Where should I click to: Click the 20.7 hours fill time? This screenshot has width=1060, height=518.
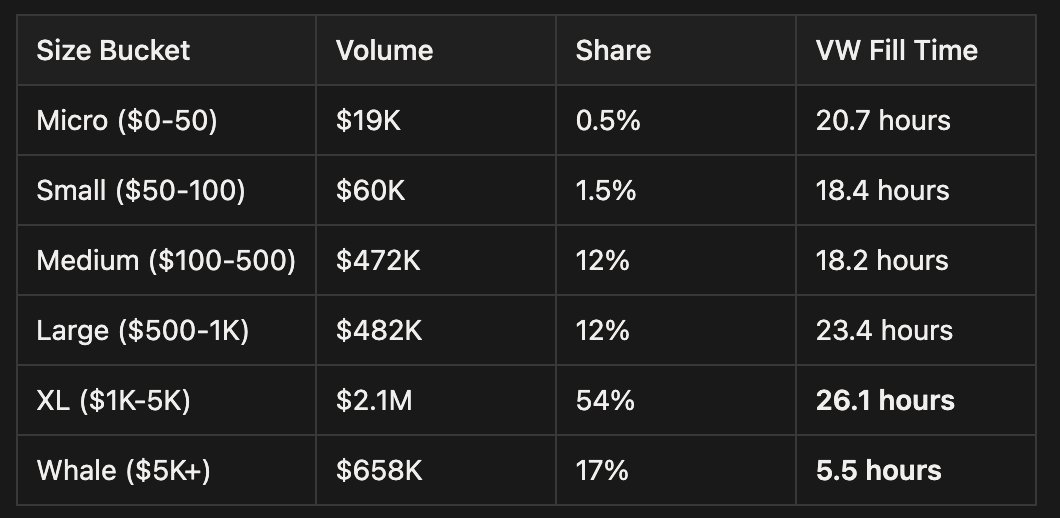click(x=883, y=121)
